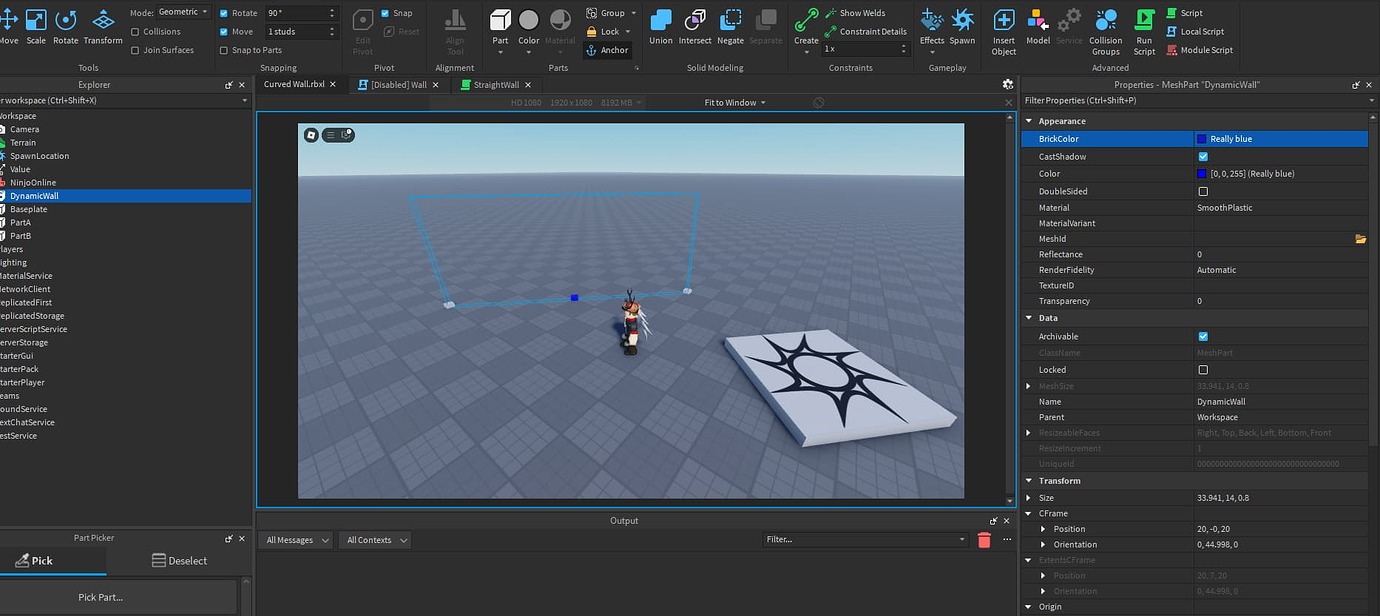Open the All Messages dropdown
This screenshot has height=616, width=1380.
click(295, 539)
